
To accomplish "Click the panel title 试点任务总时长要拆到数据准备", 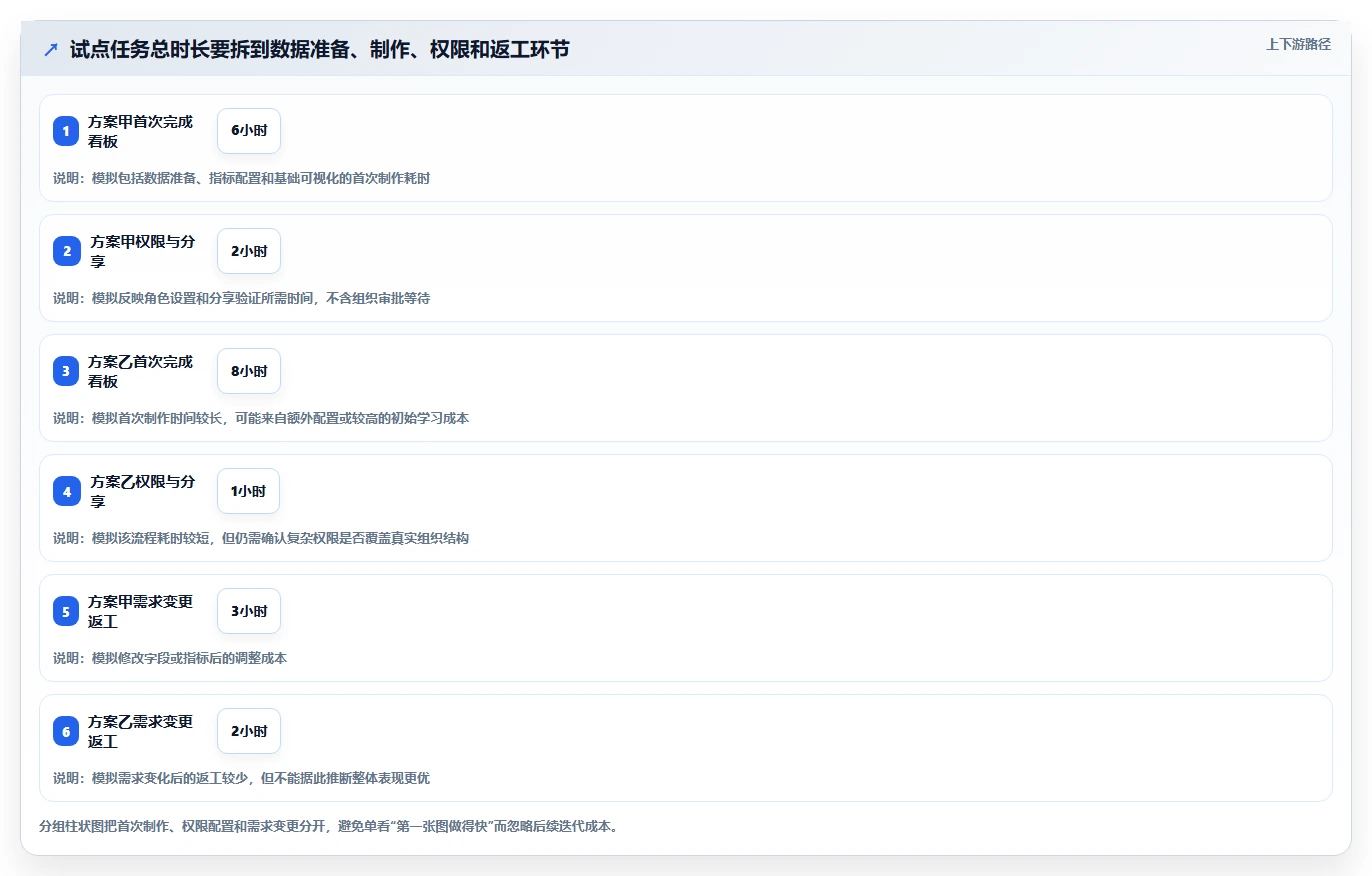I will (x=319, y=49).
